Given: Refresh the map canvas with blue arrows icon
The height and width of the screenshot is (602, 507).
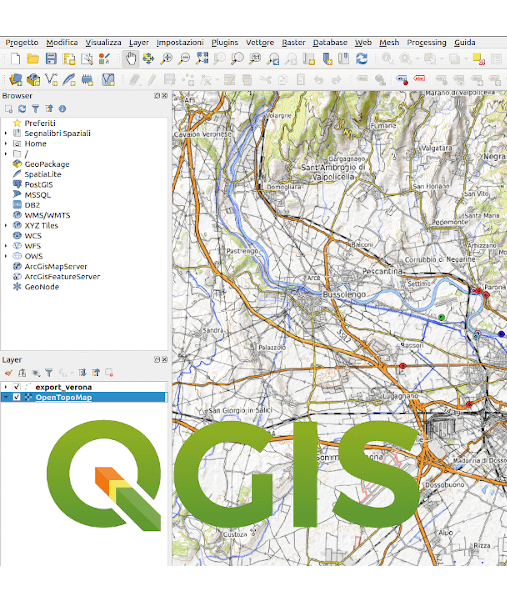Looking at the screenshot, I should tap(362, 59).
